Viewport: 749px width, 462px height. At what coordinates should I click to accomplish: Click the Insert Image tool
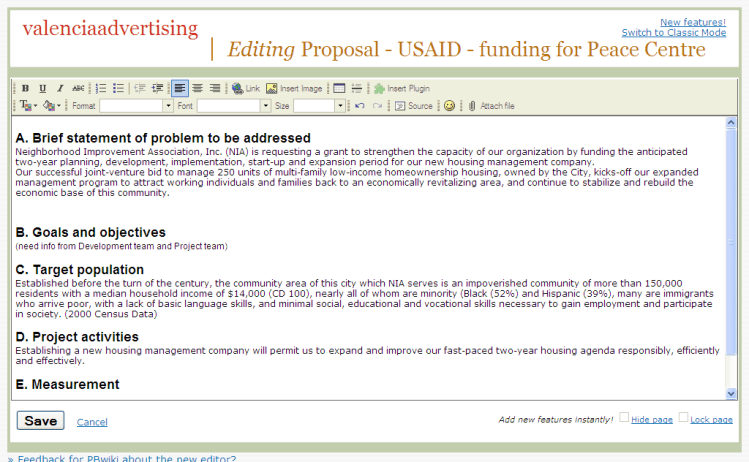(294, 88)
